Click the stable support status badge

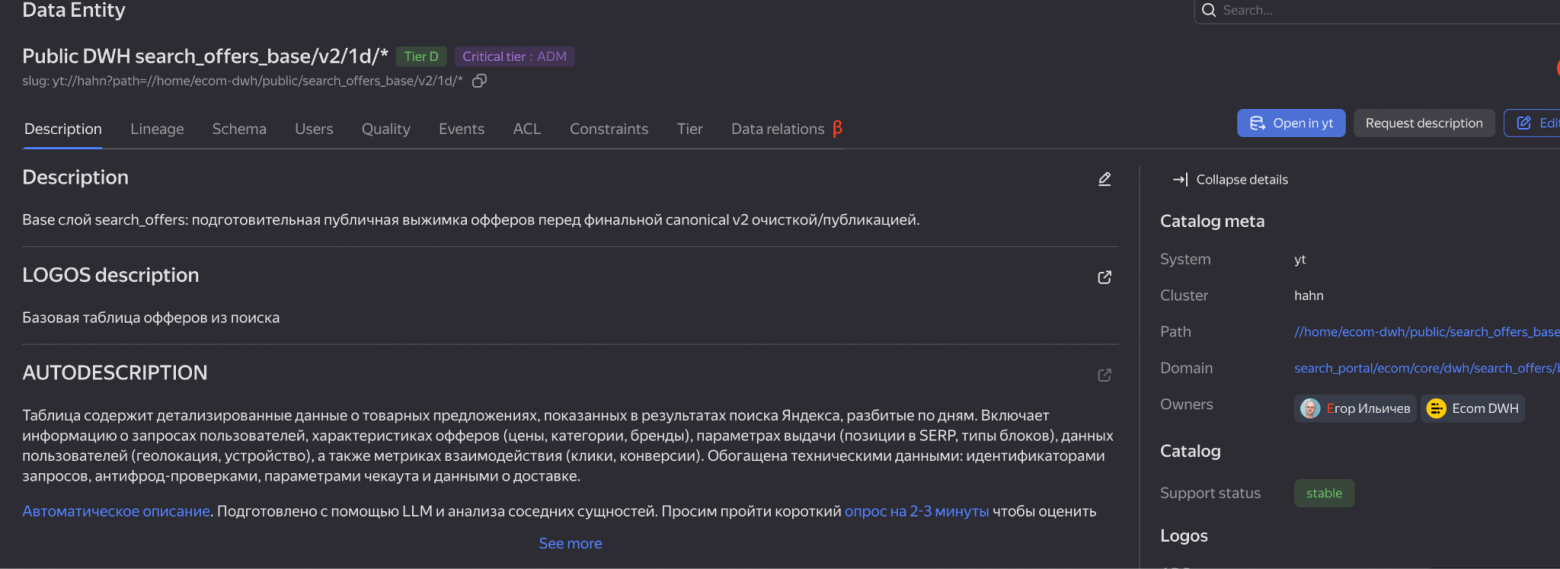click(x=1324, y=493)
